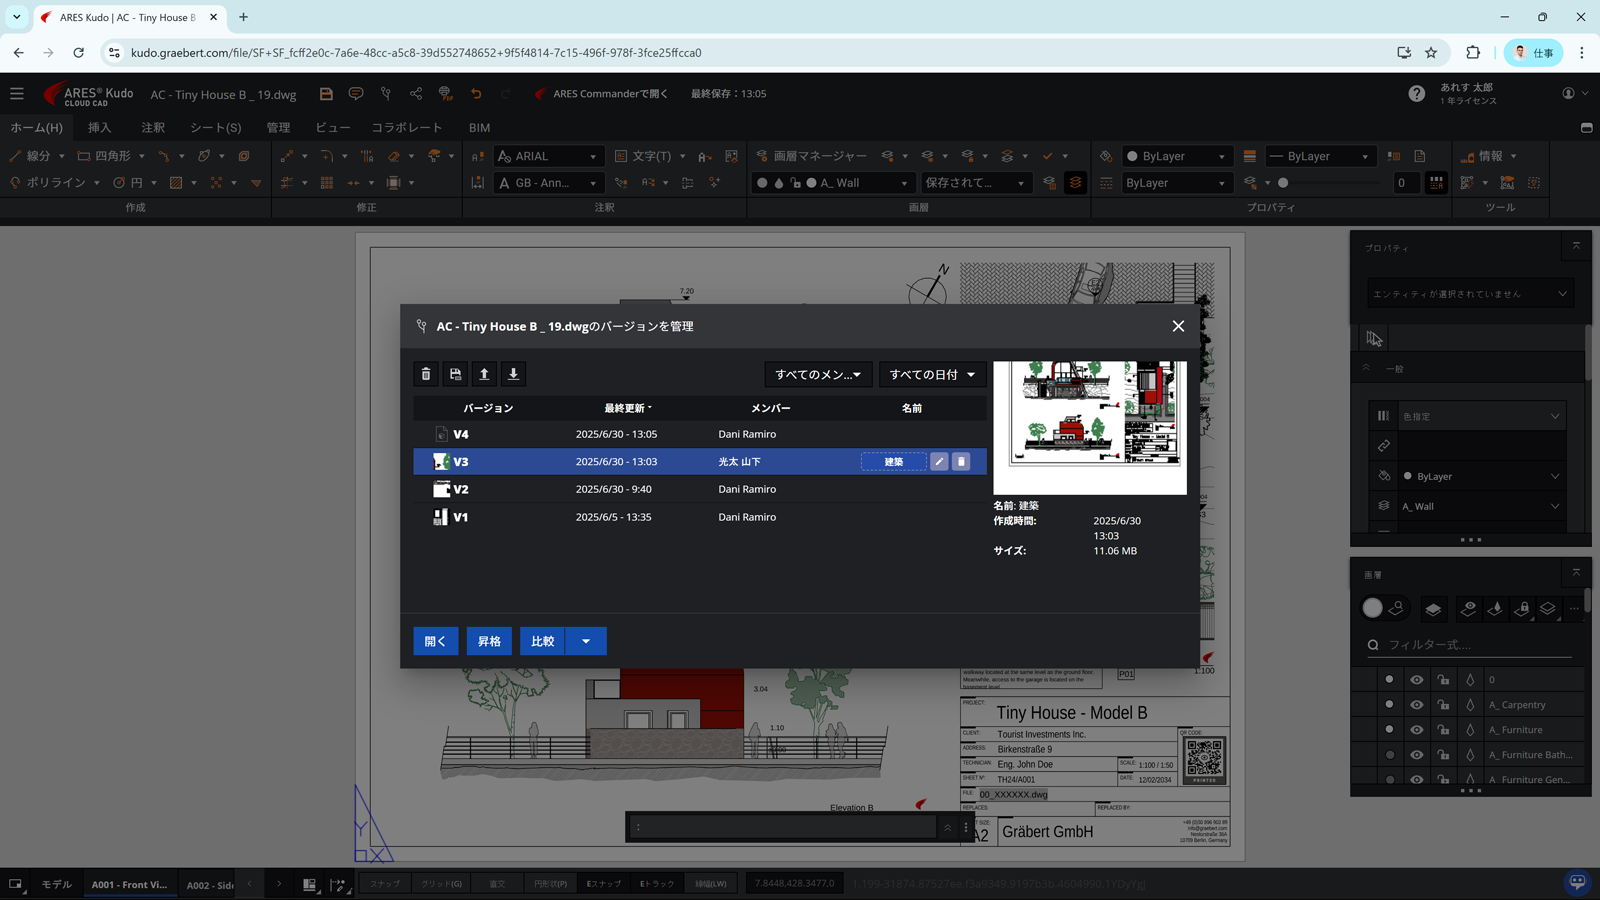This screenshot has width=1600, height=900.
Task: Click the download version arrow icon
Action: click(x=513, y=374)
